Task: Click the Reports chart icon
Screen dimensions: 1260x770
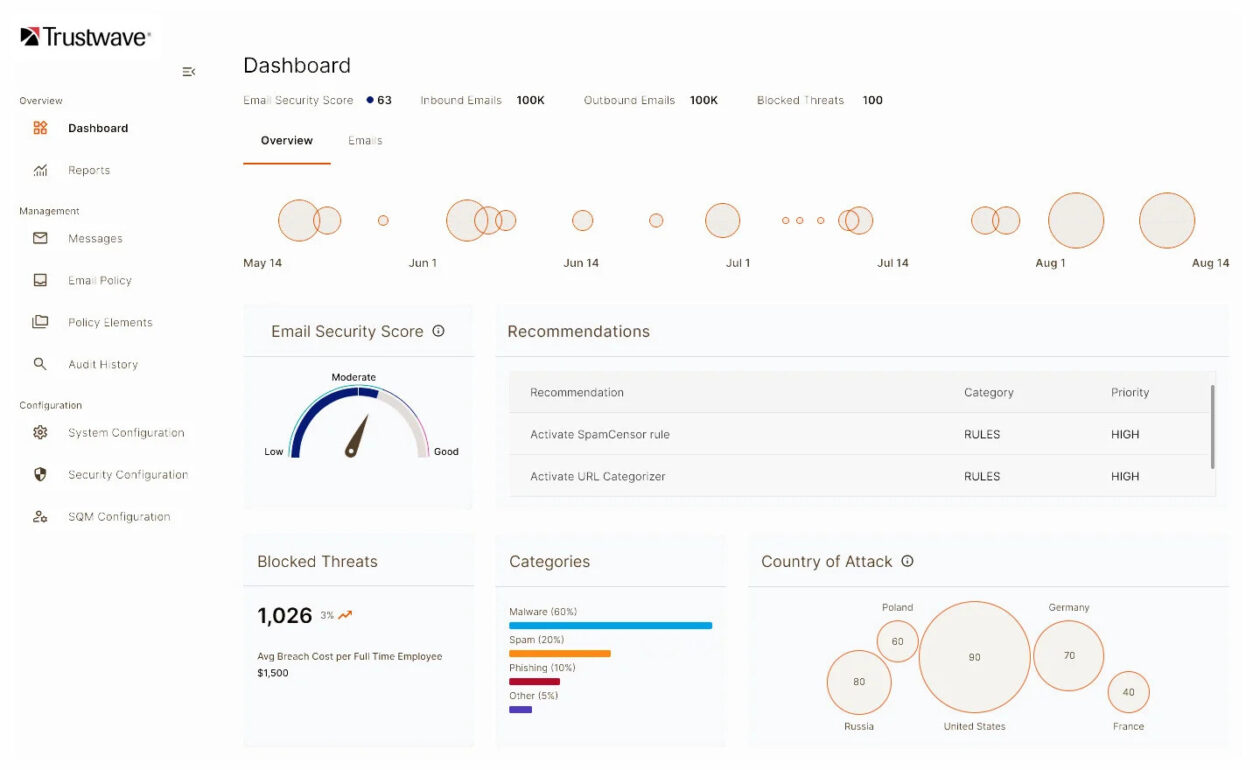Action: [x=40, y=170]
